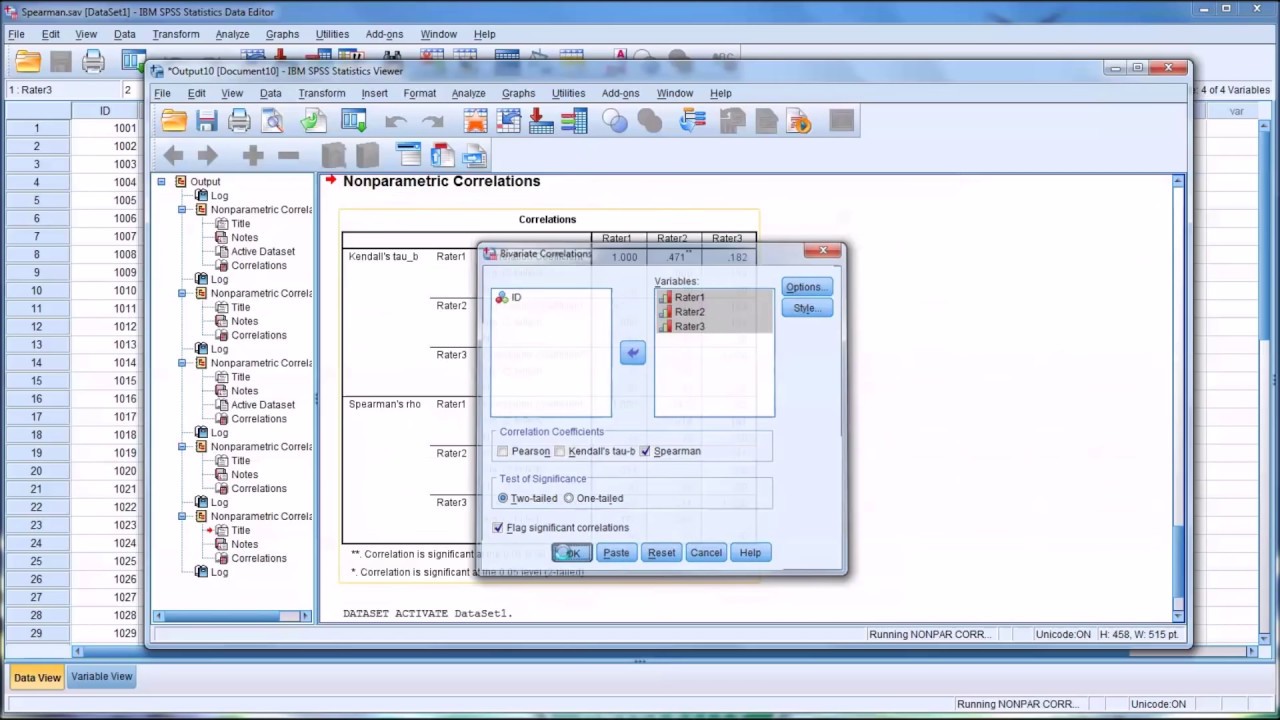Viewport: 1280px width, 720px height.
Task: Demote outline item with right arrow
Action: [207, 155]
